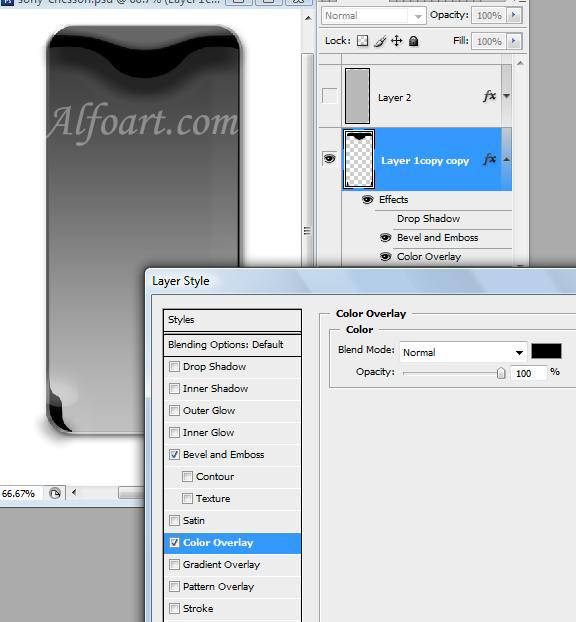Enable the Texture checkbox
This screenshot has height=622, width=576.
[187, 498]
